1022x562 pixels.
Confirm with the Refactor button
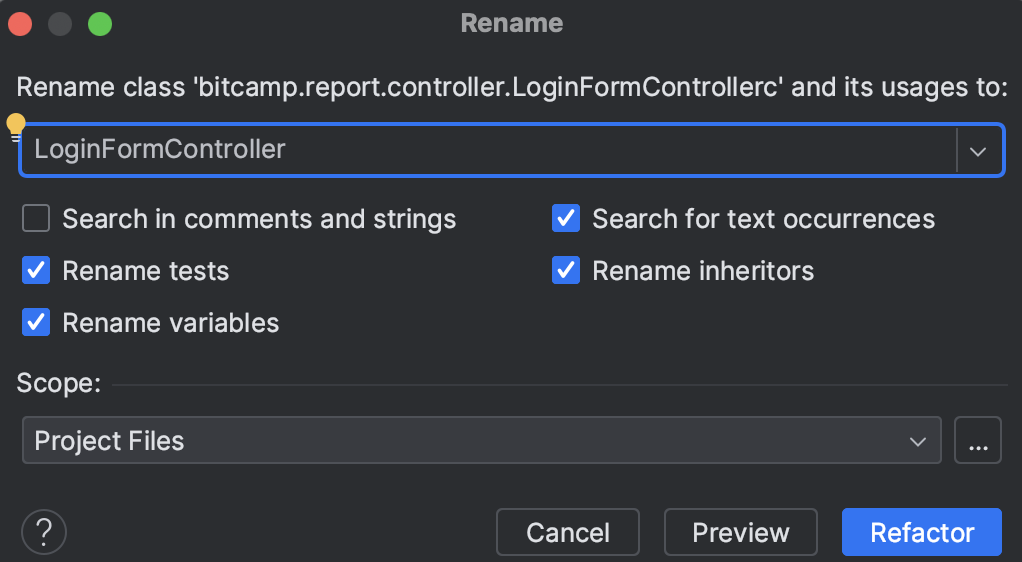point(921,533)
